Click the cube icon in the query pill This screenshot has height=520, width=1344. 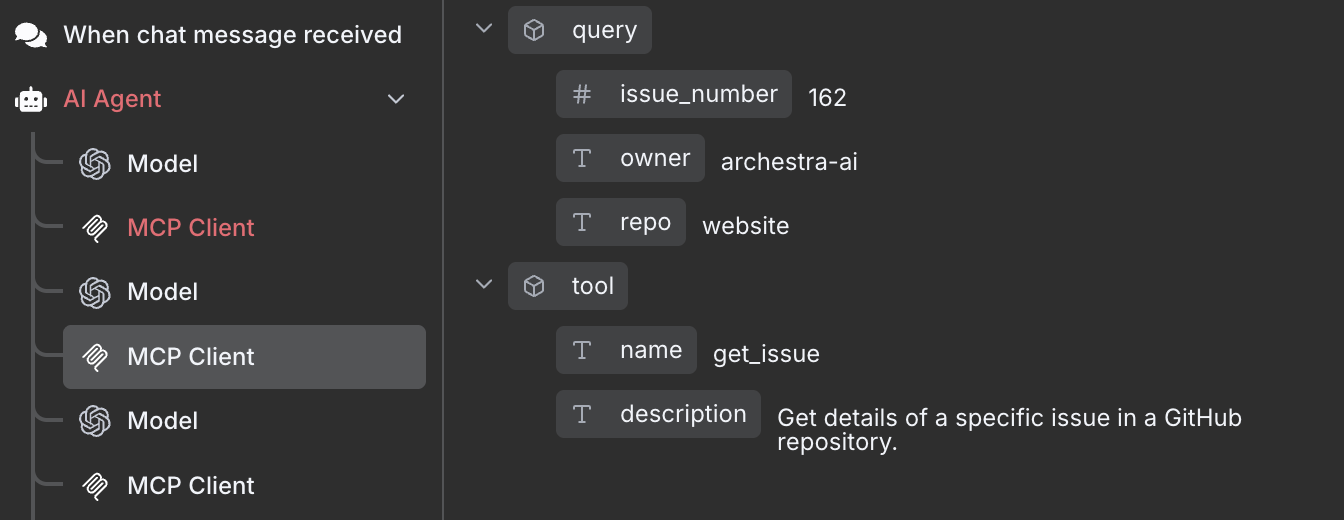(x=534, y=31)
